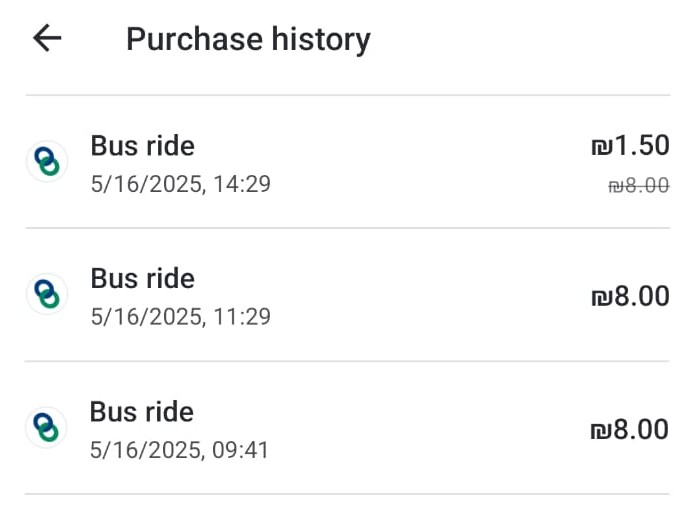The image size is (695, 505).
Task: Tap the ₪1.50 discounted price
Action: [x=630, y=146]
